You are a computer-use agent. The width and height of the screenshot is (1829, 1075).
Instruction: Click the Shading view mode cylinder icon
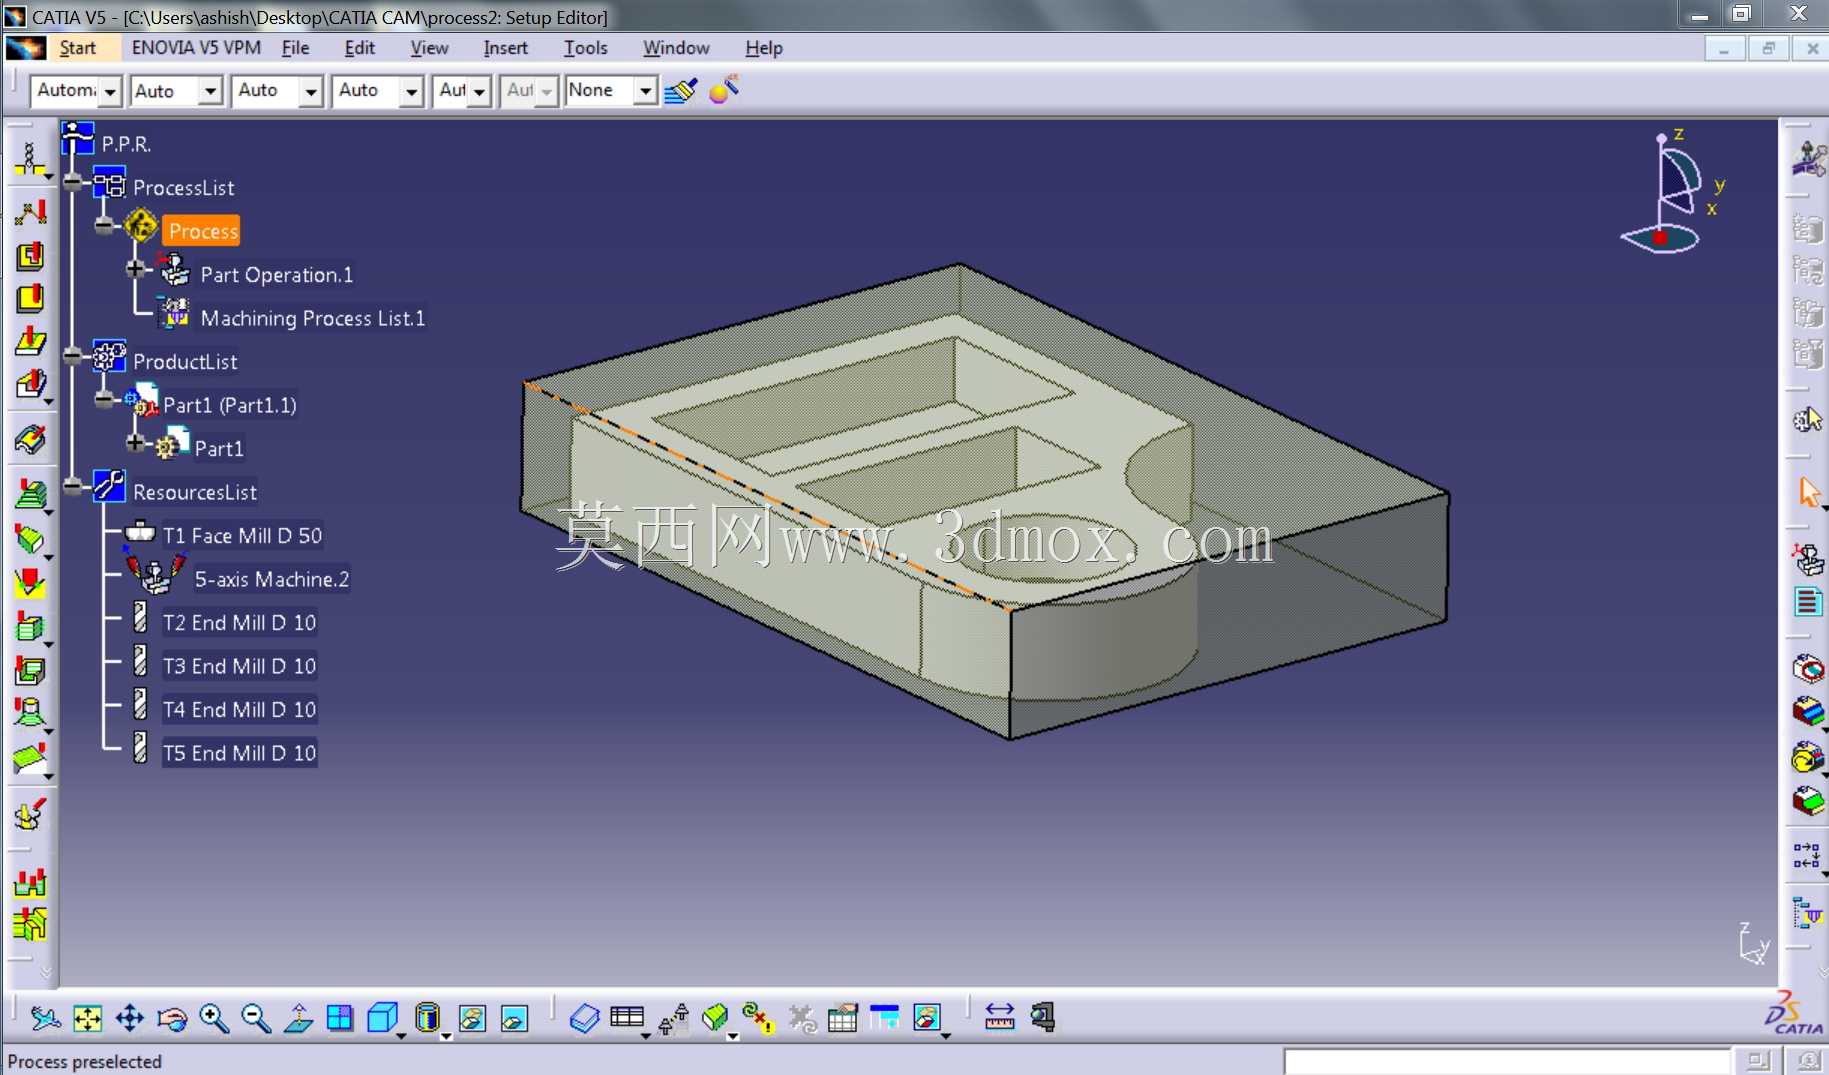(427, 1018)
